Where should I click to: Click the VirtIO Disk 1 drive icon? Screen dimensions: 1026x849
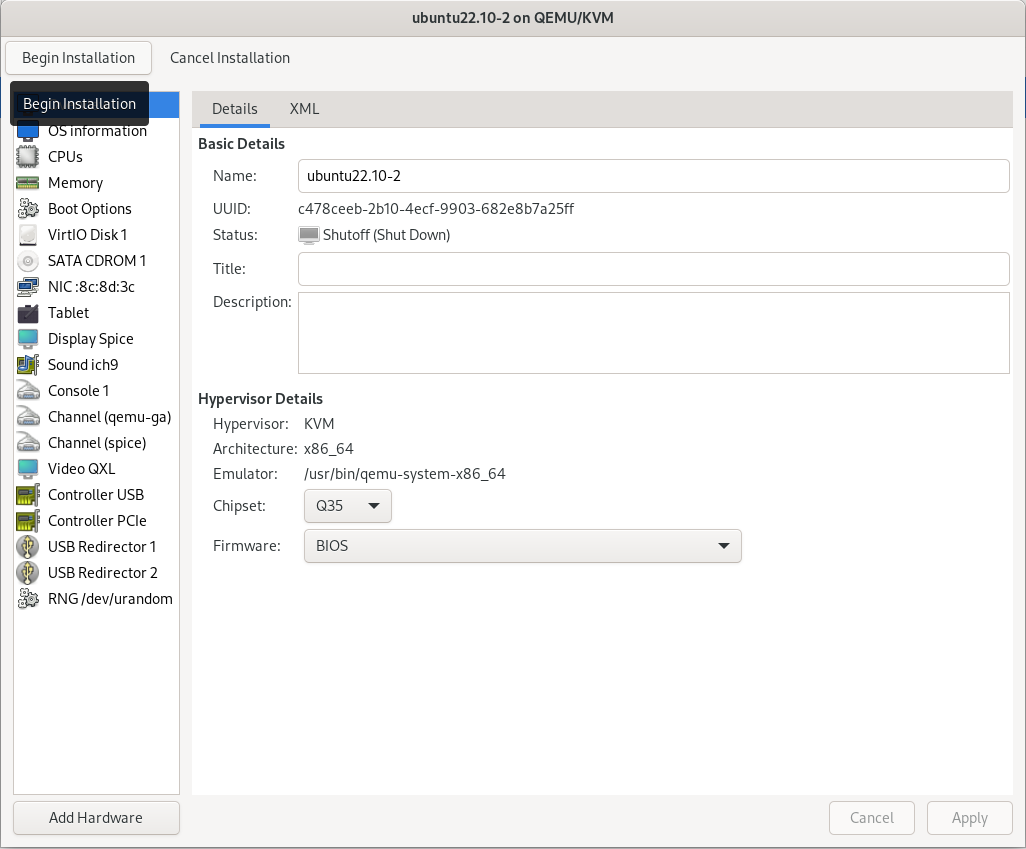(x=27, y=235)
